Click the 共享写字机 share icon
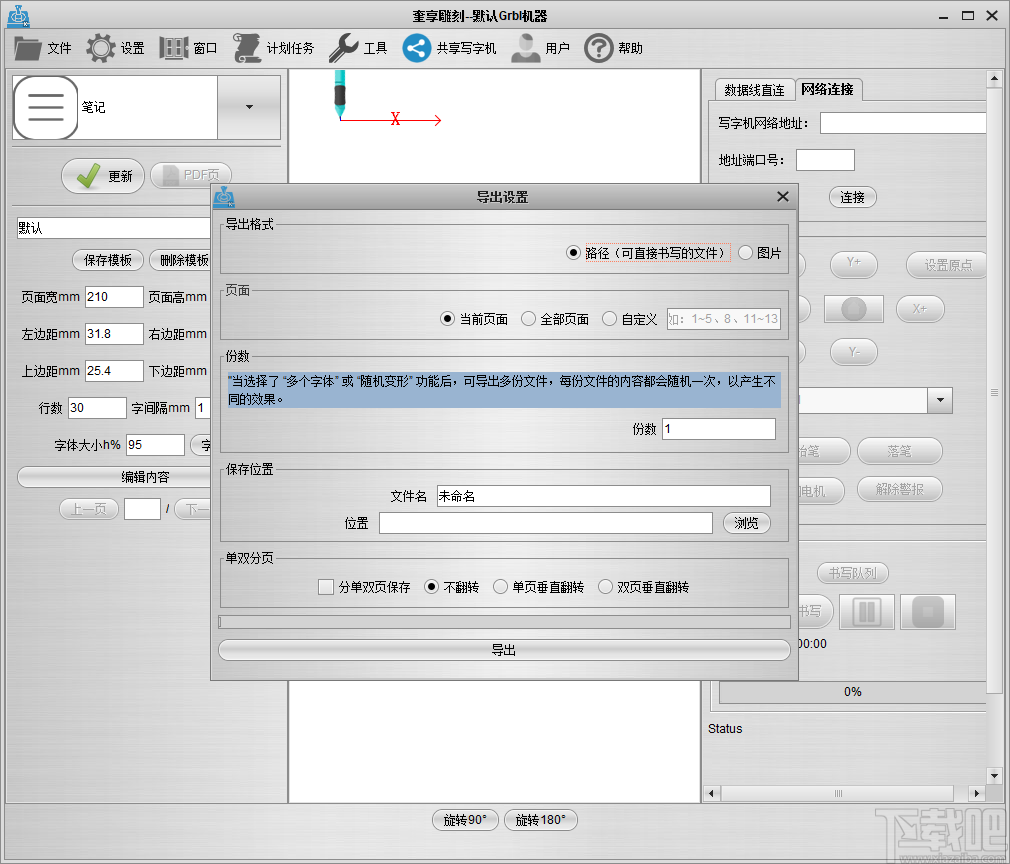The width and height of the screenshot is (1010, 864). click(x=418, y=47)
